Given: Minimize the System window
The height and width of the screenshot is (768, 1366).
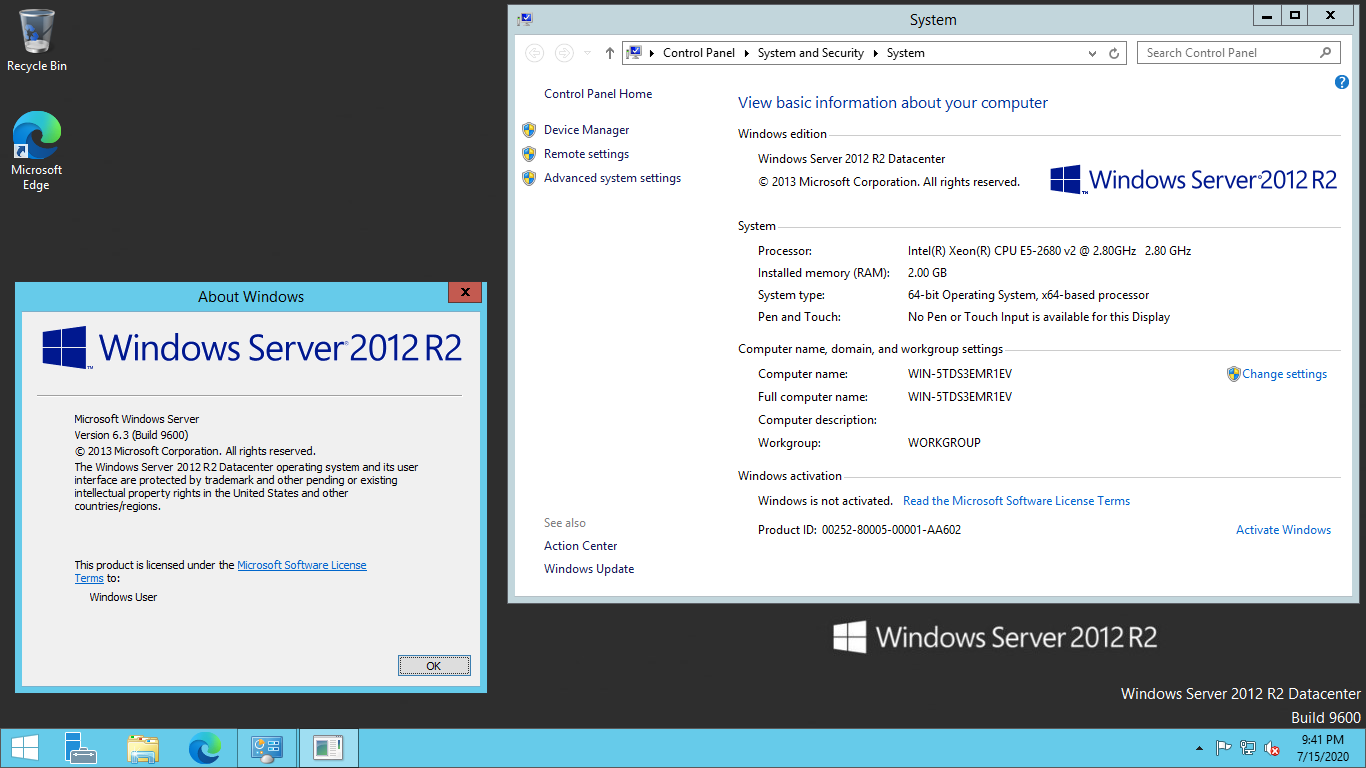Looking at the screenshot, I should tap(1268, 15).
